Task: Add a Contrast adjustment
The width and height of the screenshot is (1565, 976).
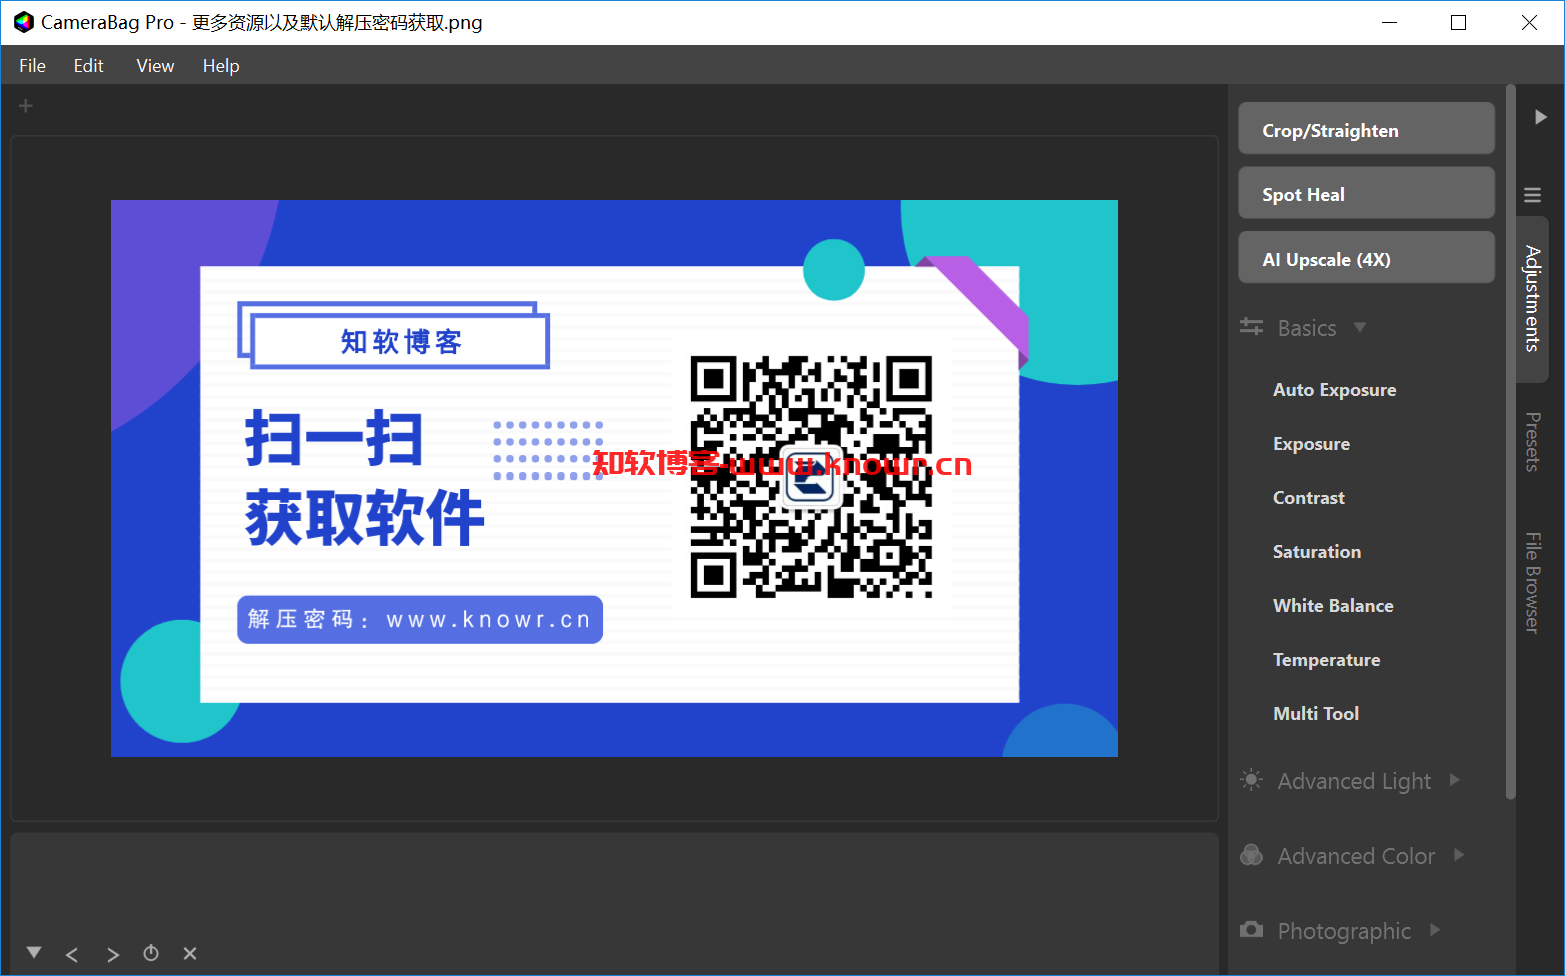Action: [x=1309, y=498]
